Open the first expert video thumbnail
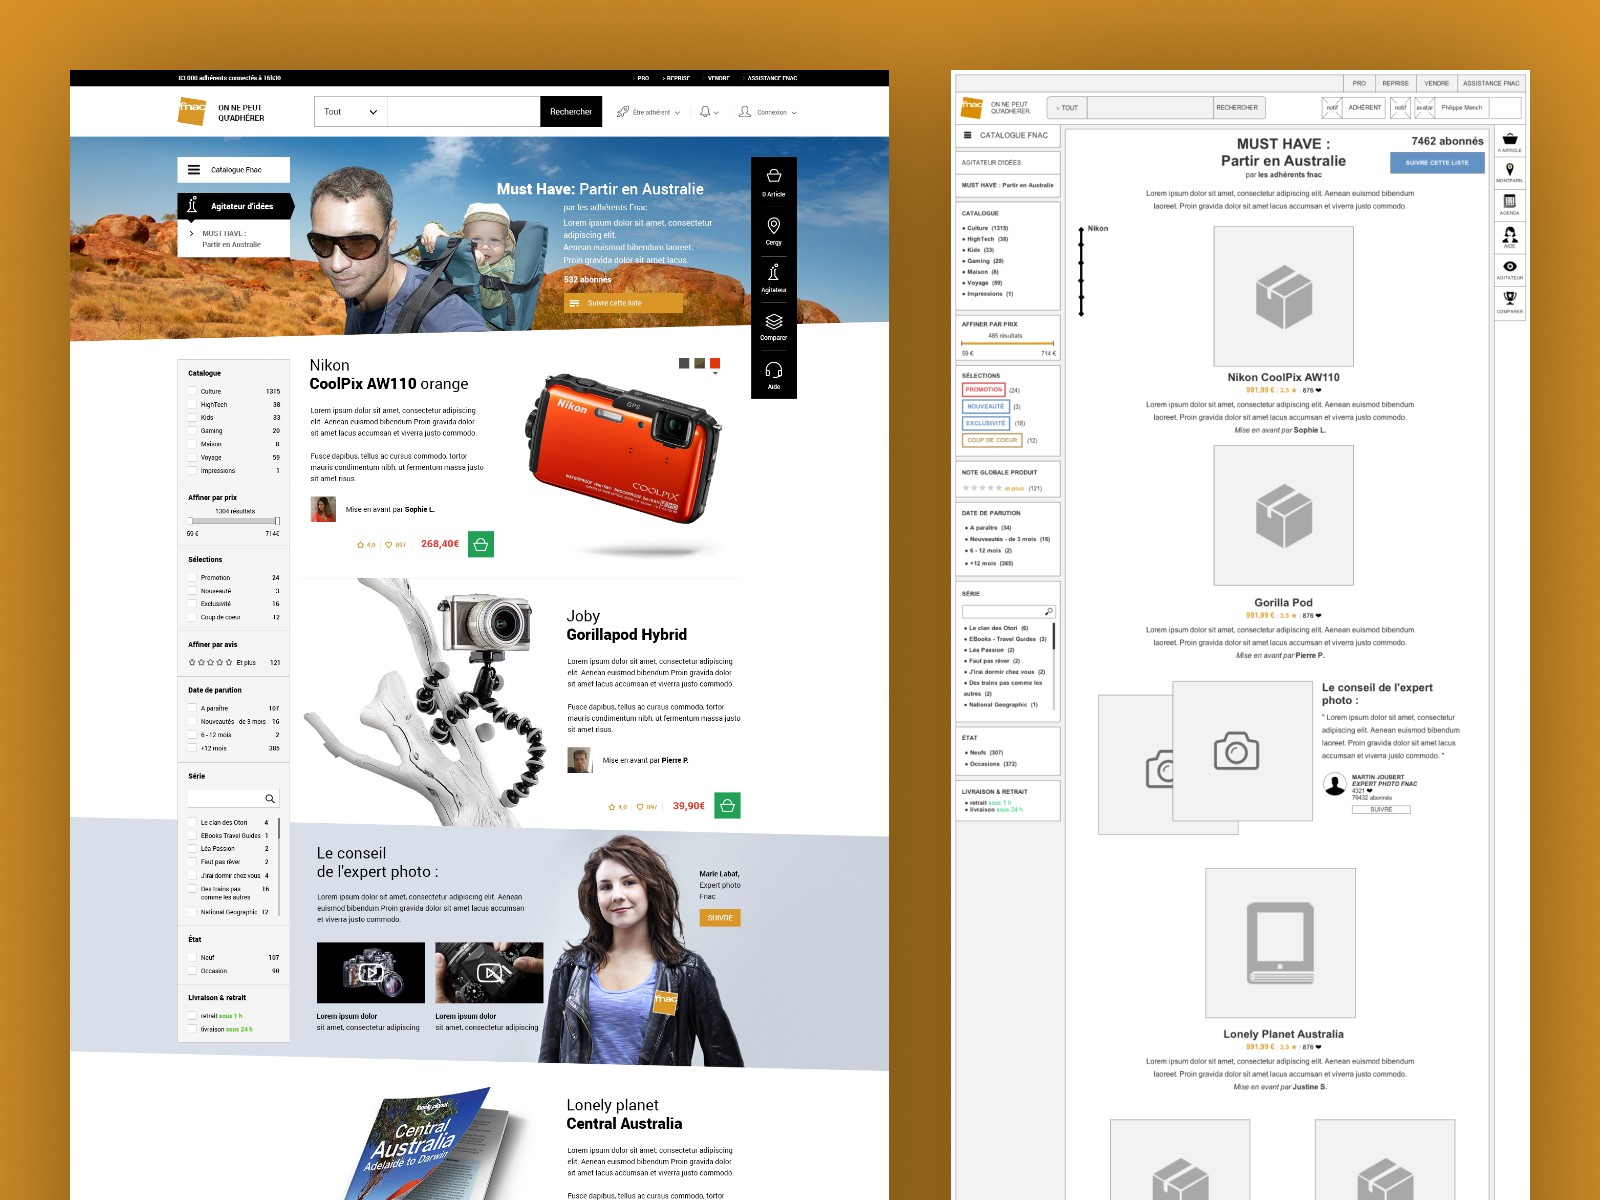 371,972
